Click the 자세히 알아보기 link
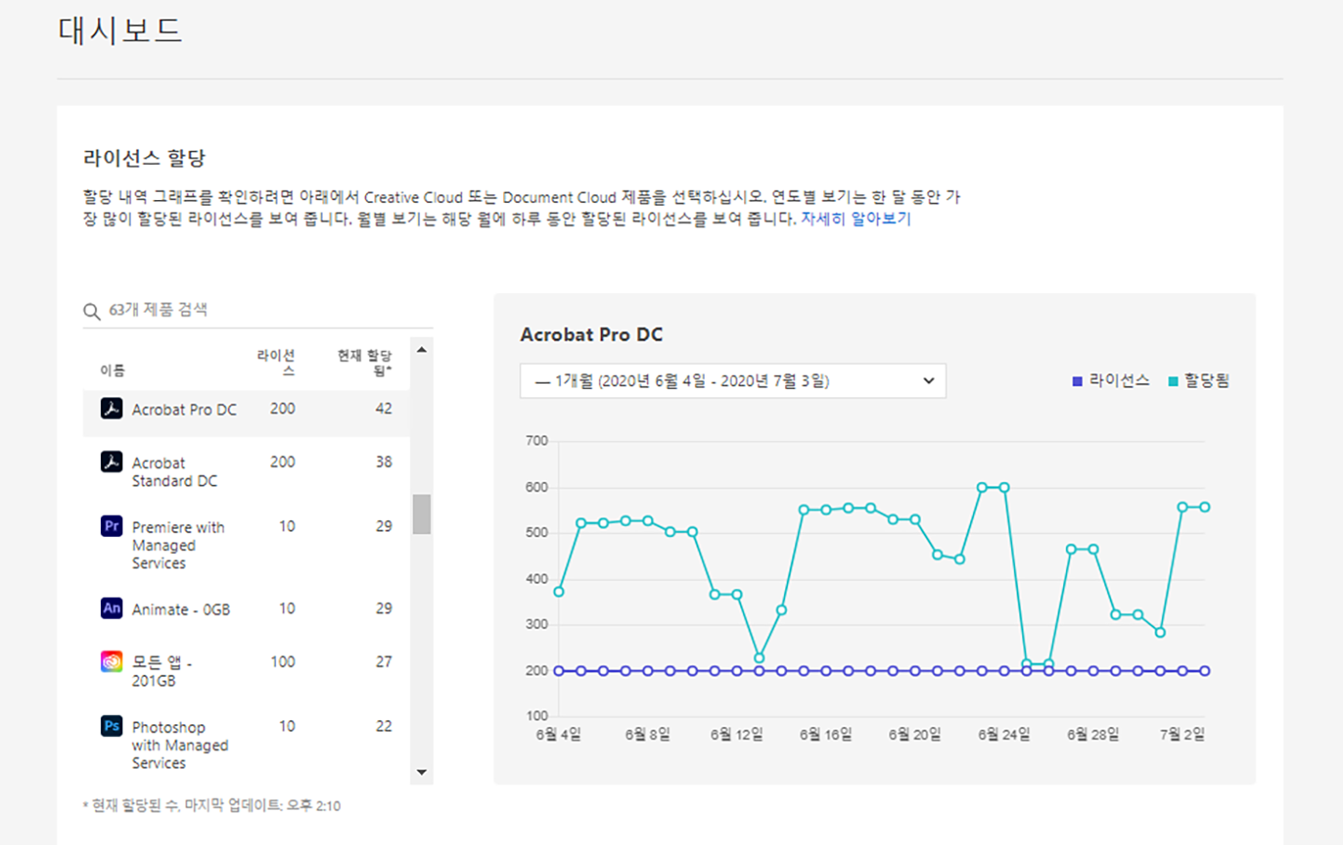1343x845 pixels. pyautogui.click(x=856, y=219)
